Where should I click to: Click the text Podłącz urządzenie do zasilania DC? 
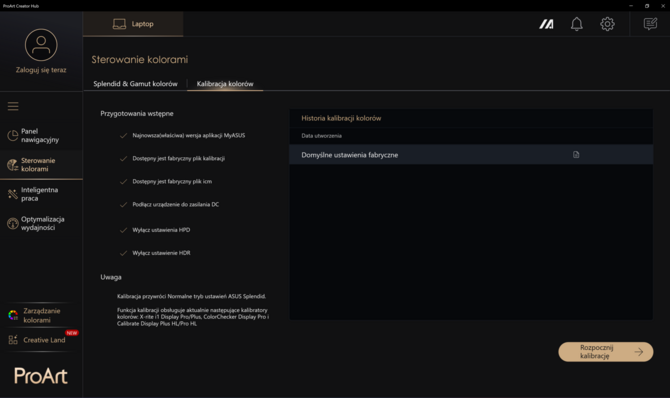point(176,205)
